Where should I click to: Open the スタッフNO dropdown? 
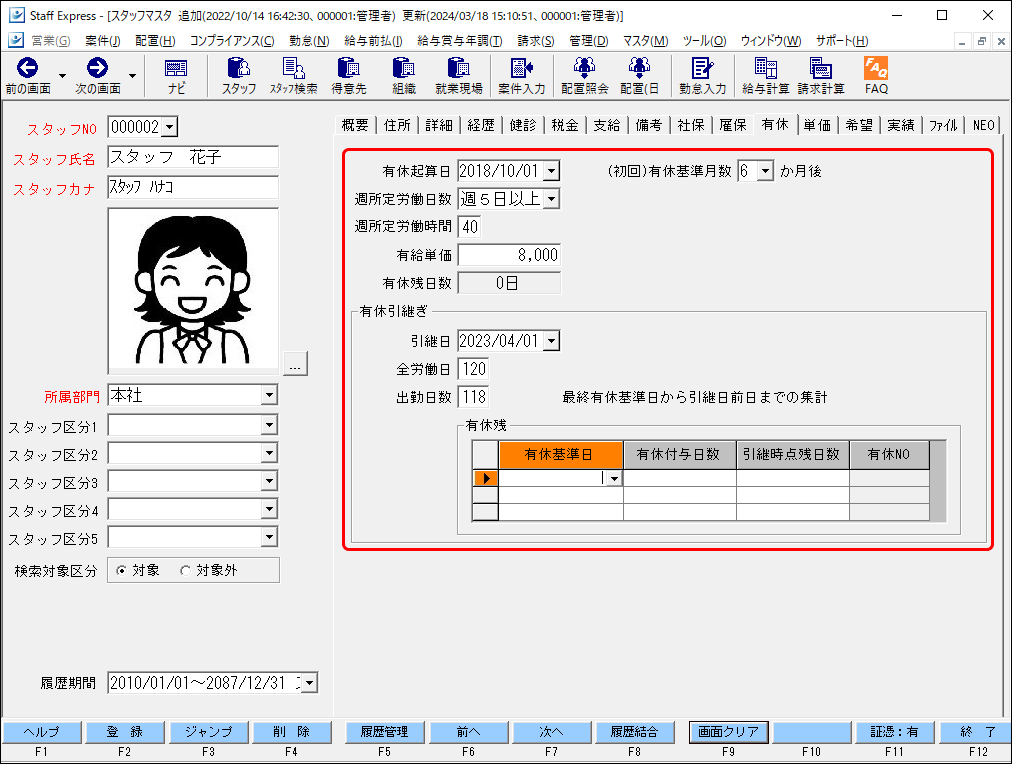click(x=169, y=127)
